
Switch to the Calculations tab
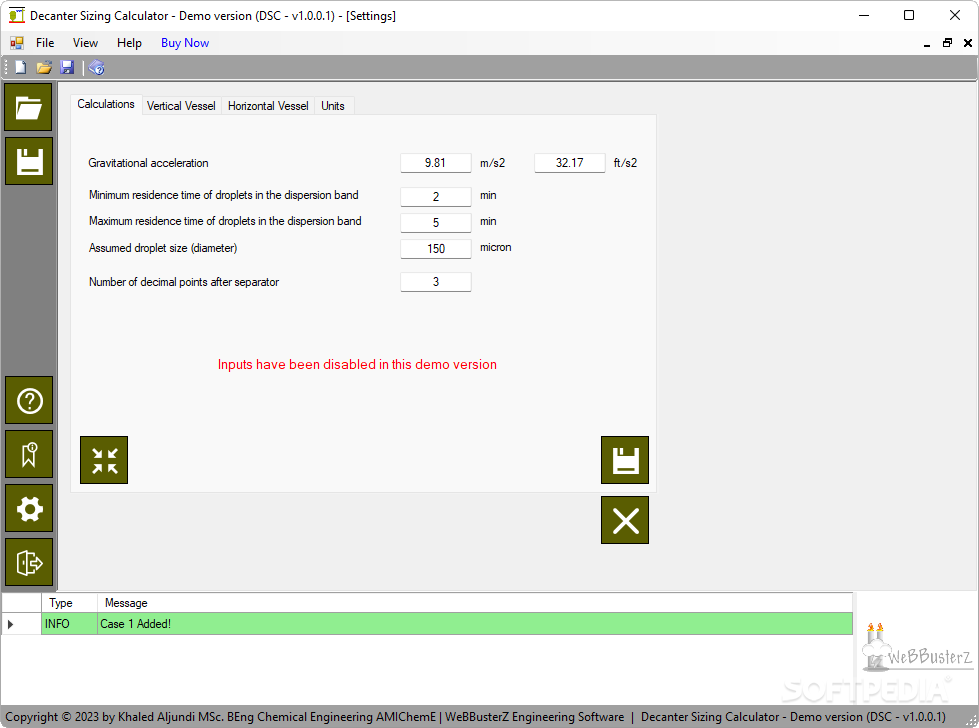click(x=106, y=104)
